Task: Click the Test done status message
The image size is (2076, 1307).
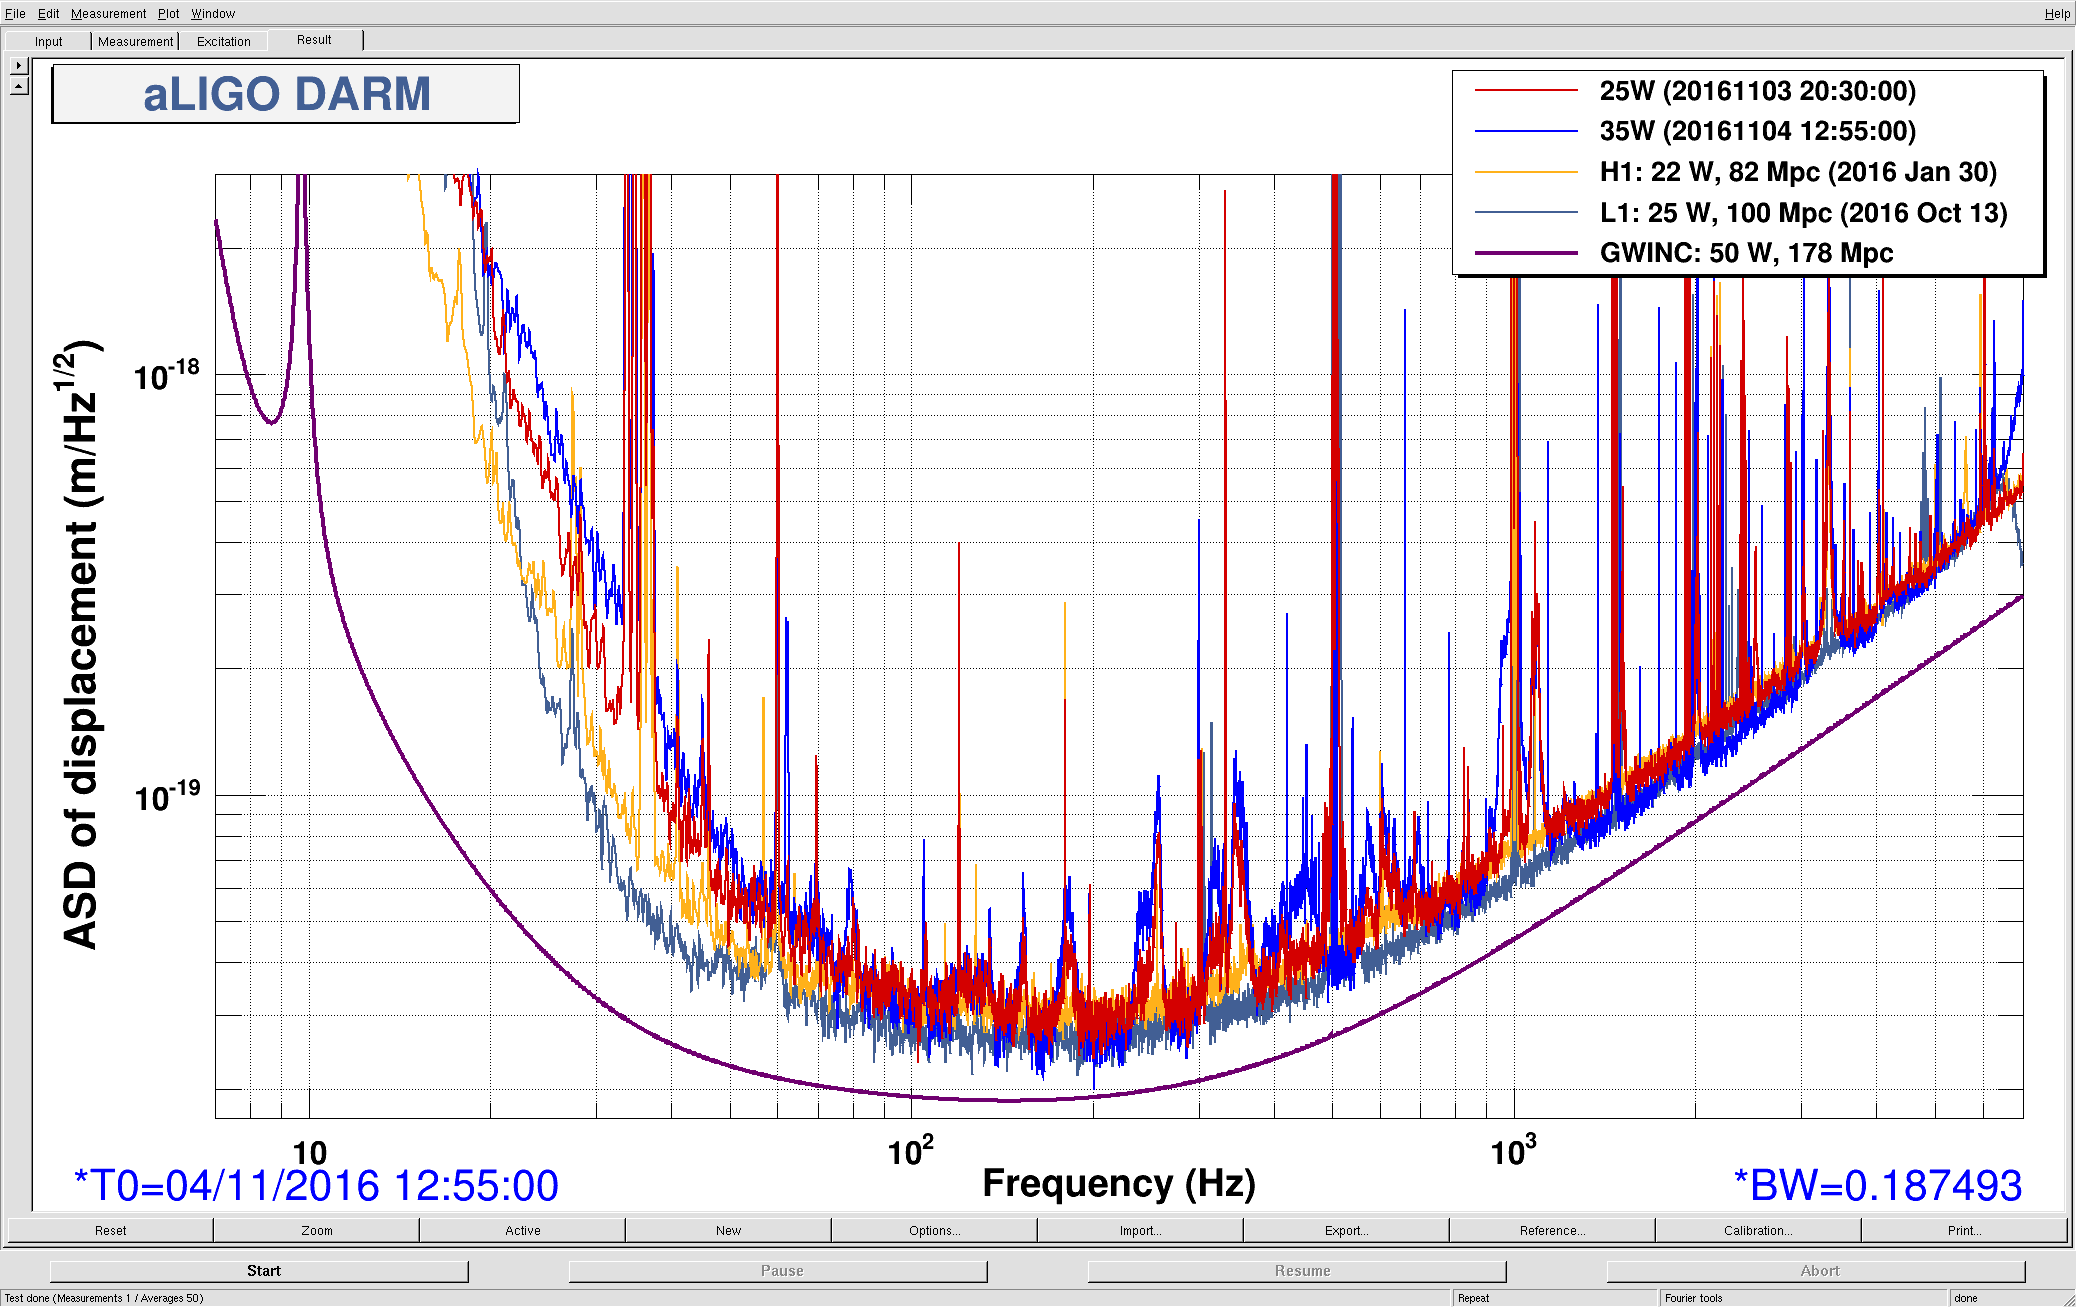Action: coord(104,1298)
